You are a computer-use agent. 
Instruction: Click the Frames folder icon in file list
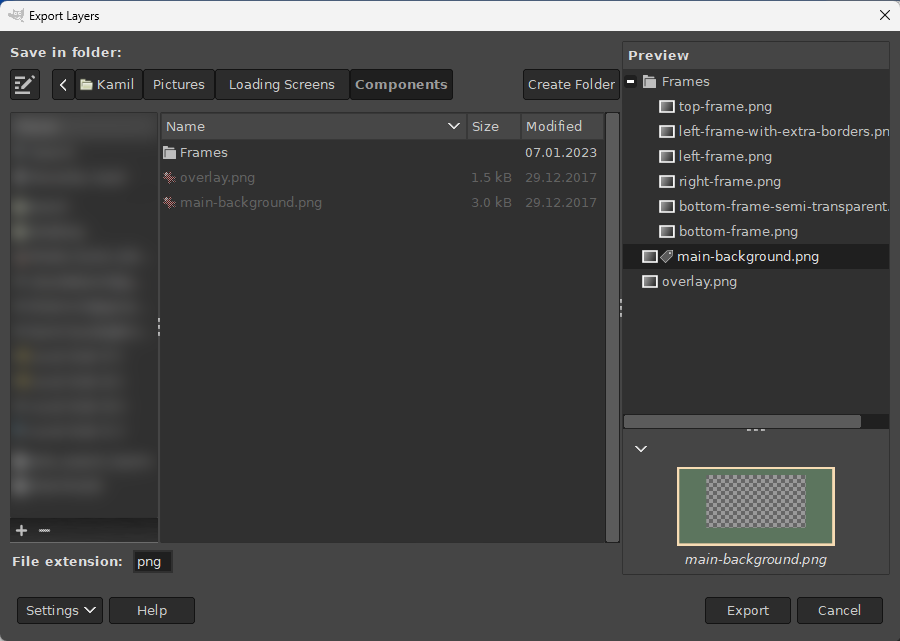click(x=170, y=153)
